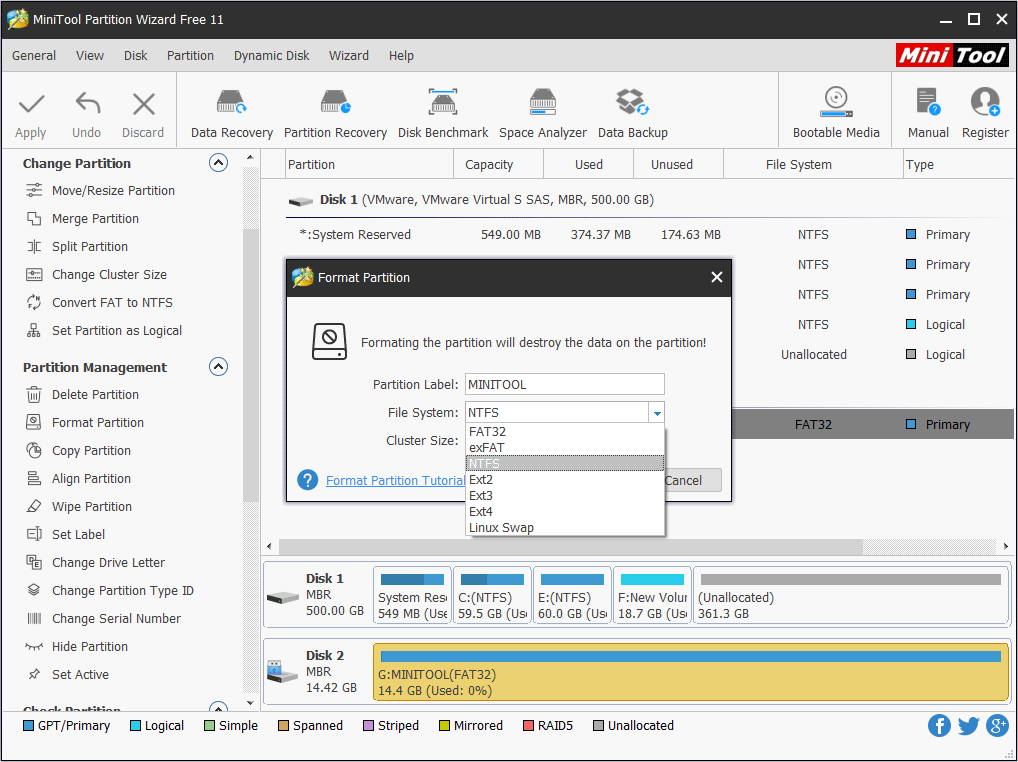This screenshot has height=762, width=1018.
Task: Select C:(NTFS) block on Disk 1 map
Action: pyautogui.click(x=492, y=595)
